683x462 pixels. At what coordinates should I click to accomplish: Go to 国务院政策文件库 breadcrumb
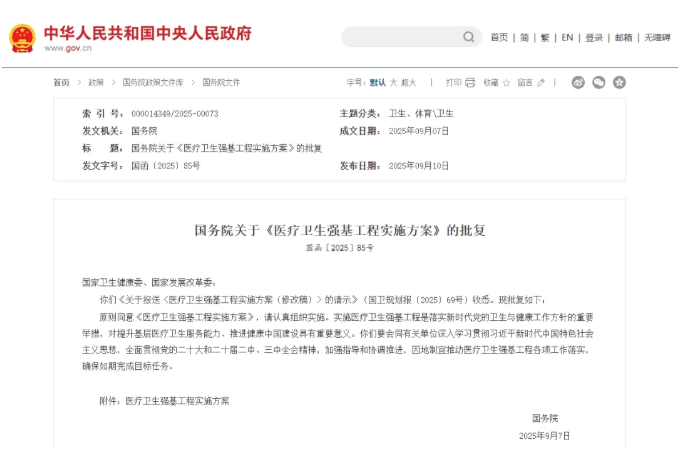[x=153, y=82]
